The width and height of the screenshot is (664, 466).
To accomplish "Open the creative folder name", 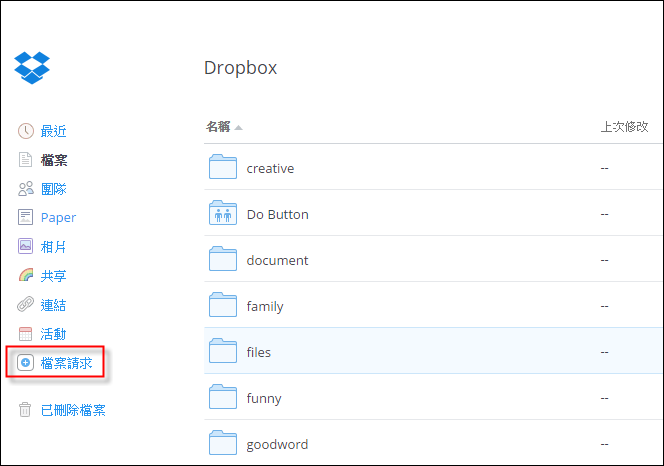I will (x=270, y=169).
